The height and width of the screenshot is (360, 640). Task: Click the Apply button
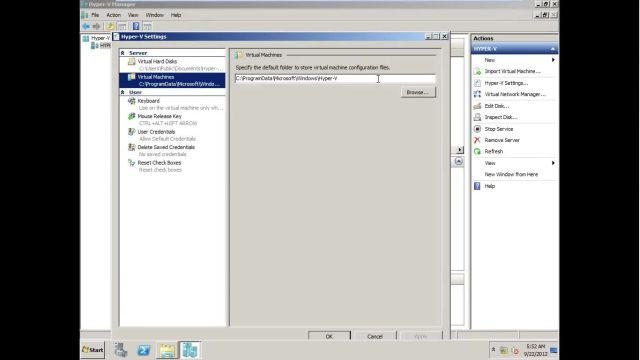(420, 336)
